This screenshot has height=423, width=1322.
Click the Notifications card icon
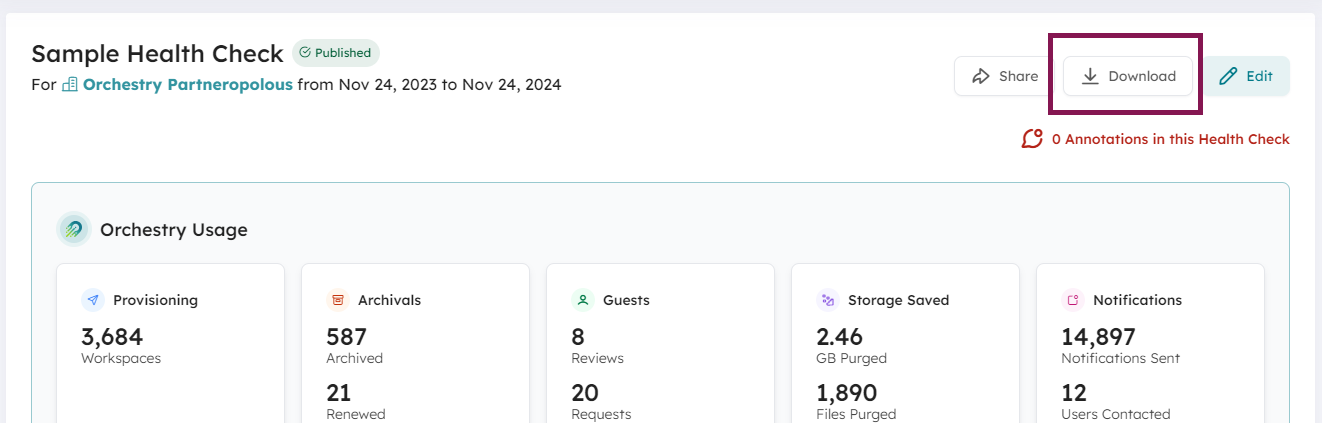click(x=1073, y=300)
